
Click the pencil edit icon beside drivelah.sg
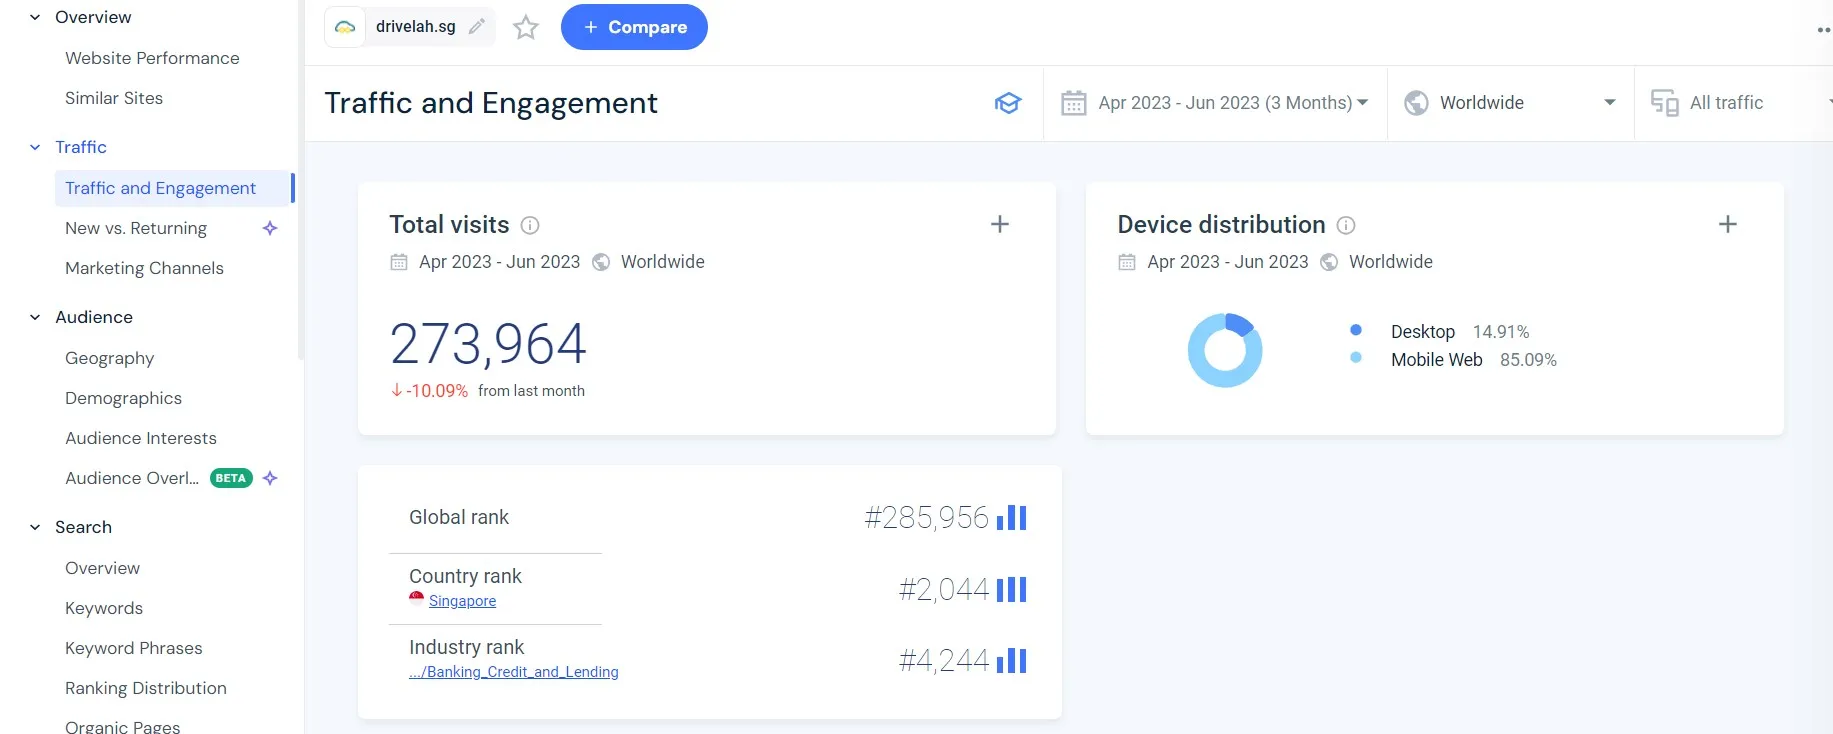pyautogui.click(x=477, y=27)
